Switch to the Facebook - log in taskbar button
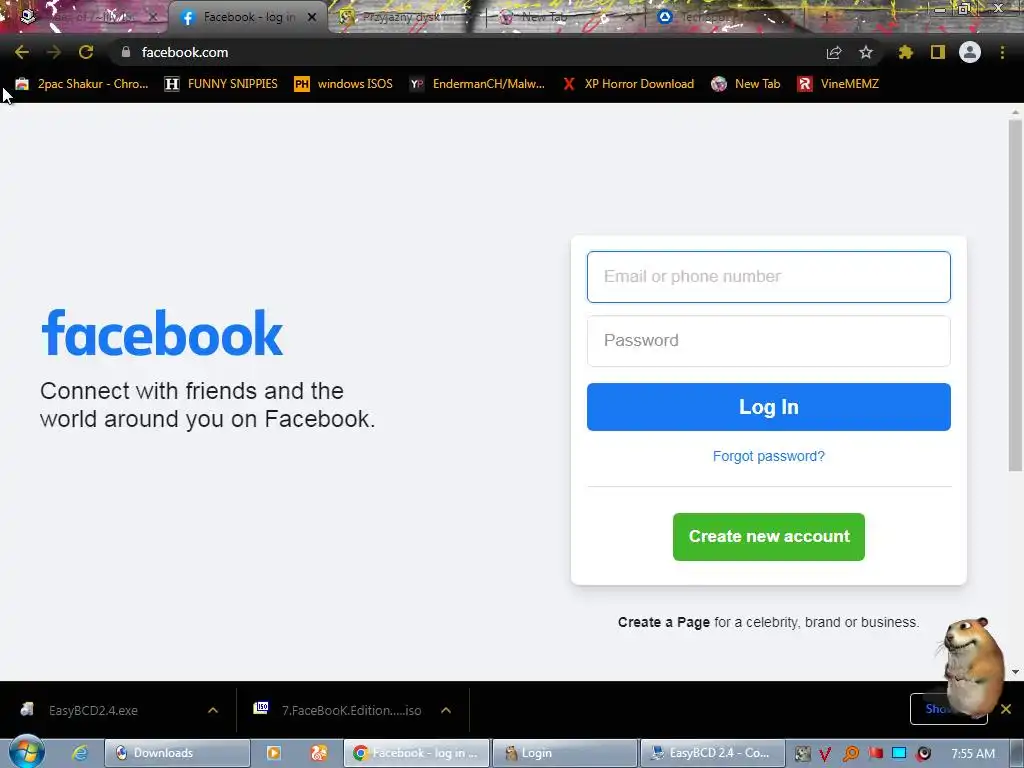Image resolution: width=1024 pixels, height=768 pixels. point(416,753)
